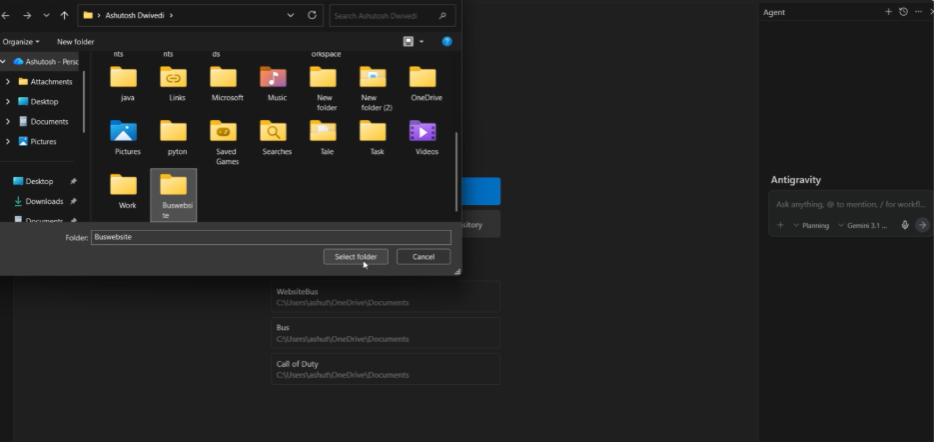Click the search magnifier icon
The image size is (936, 442).
pos(442,16)
